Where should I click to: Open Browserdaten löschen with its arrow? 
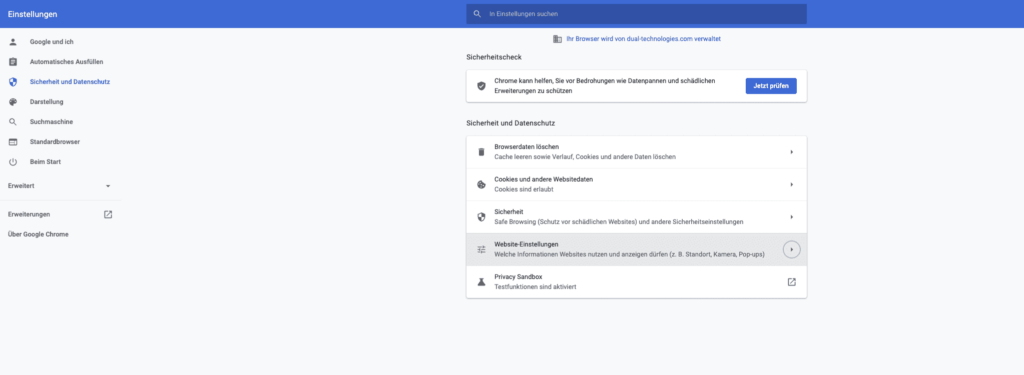click(791, 152)
